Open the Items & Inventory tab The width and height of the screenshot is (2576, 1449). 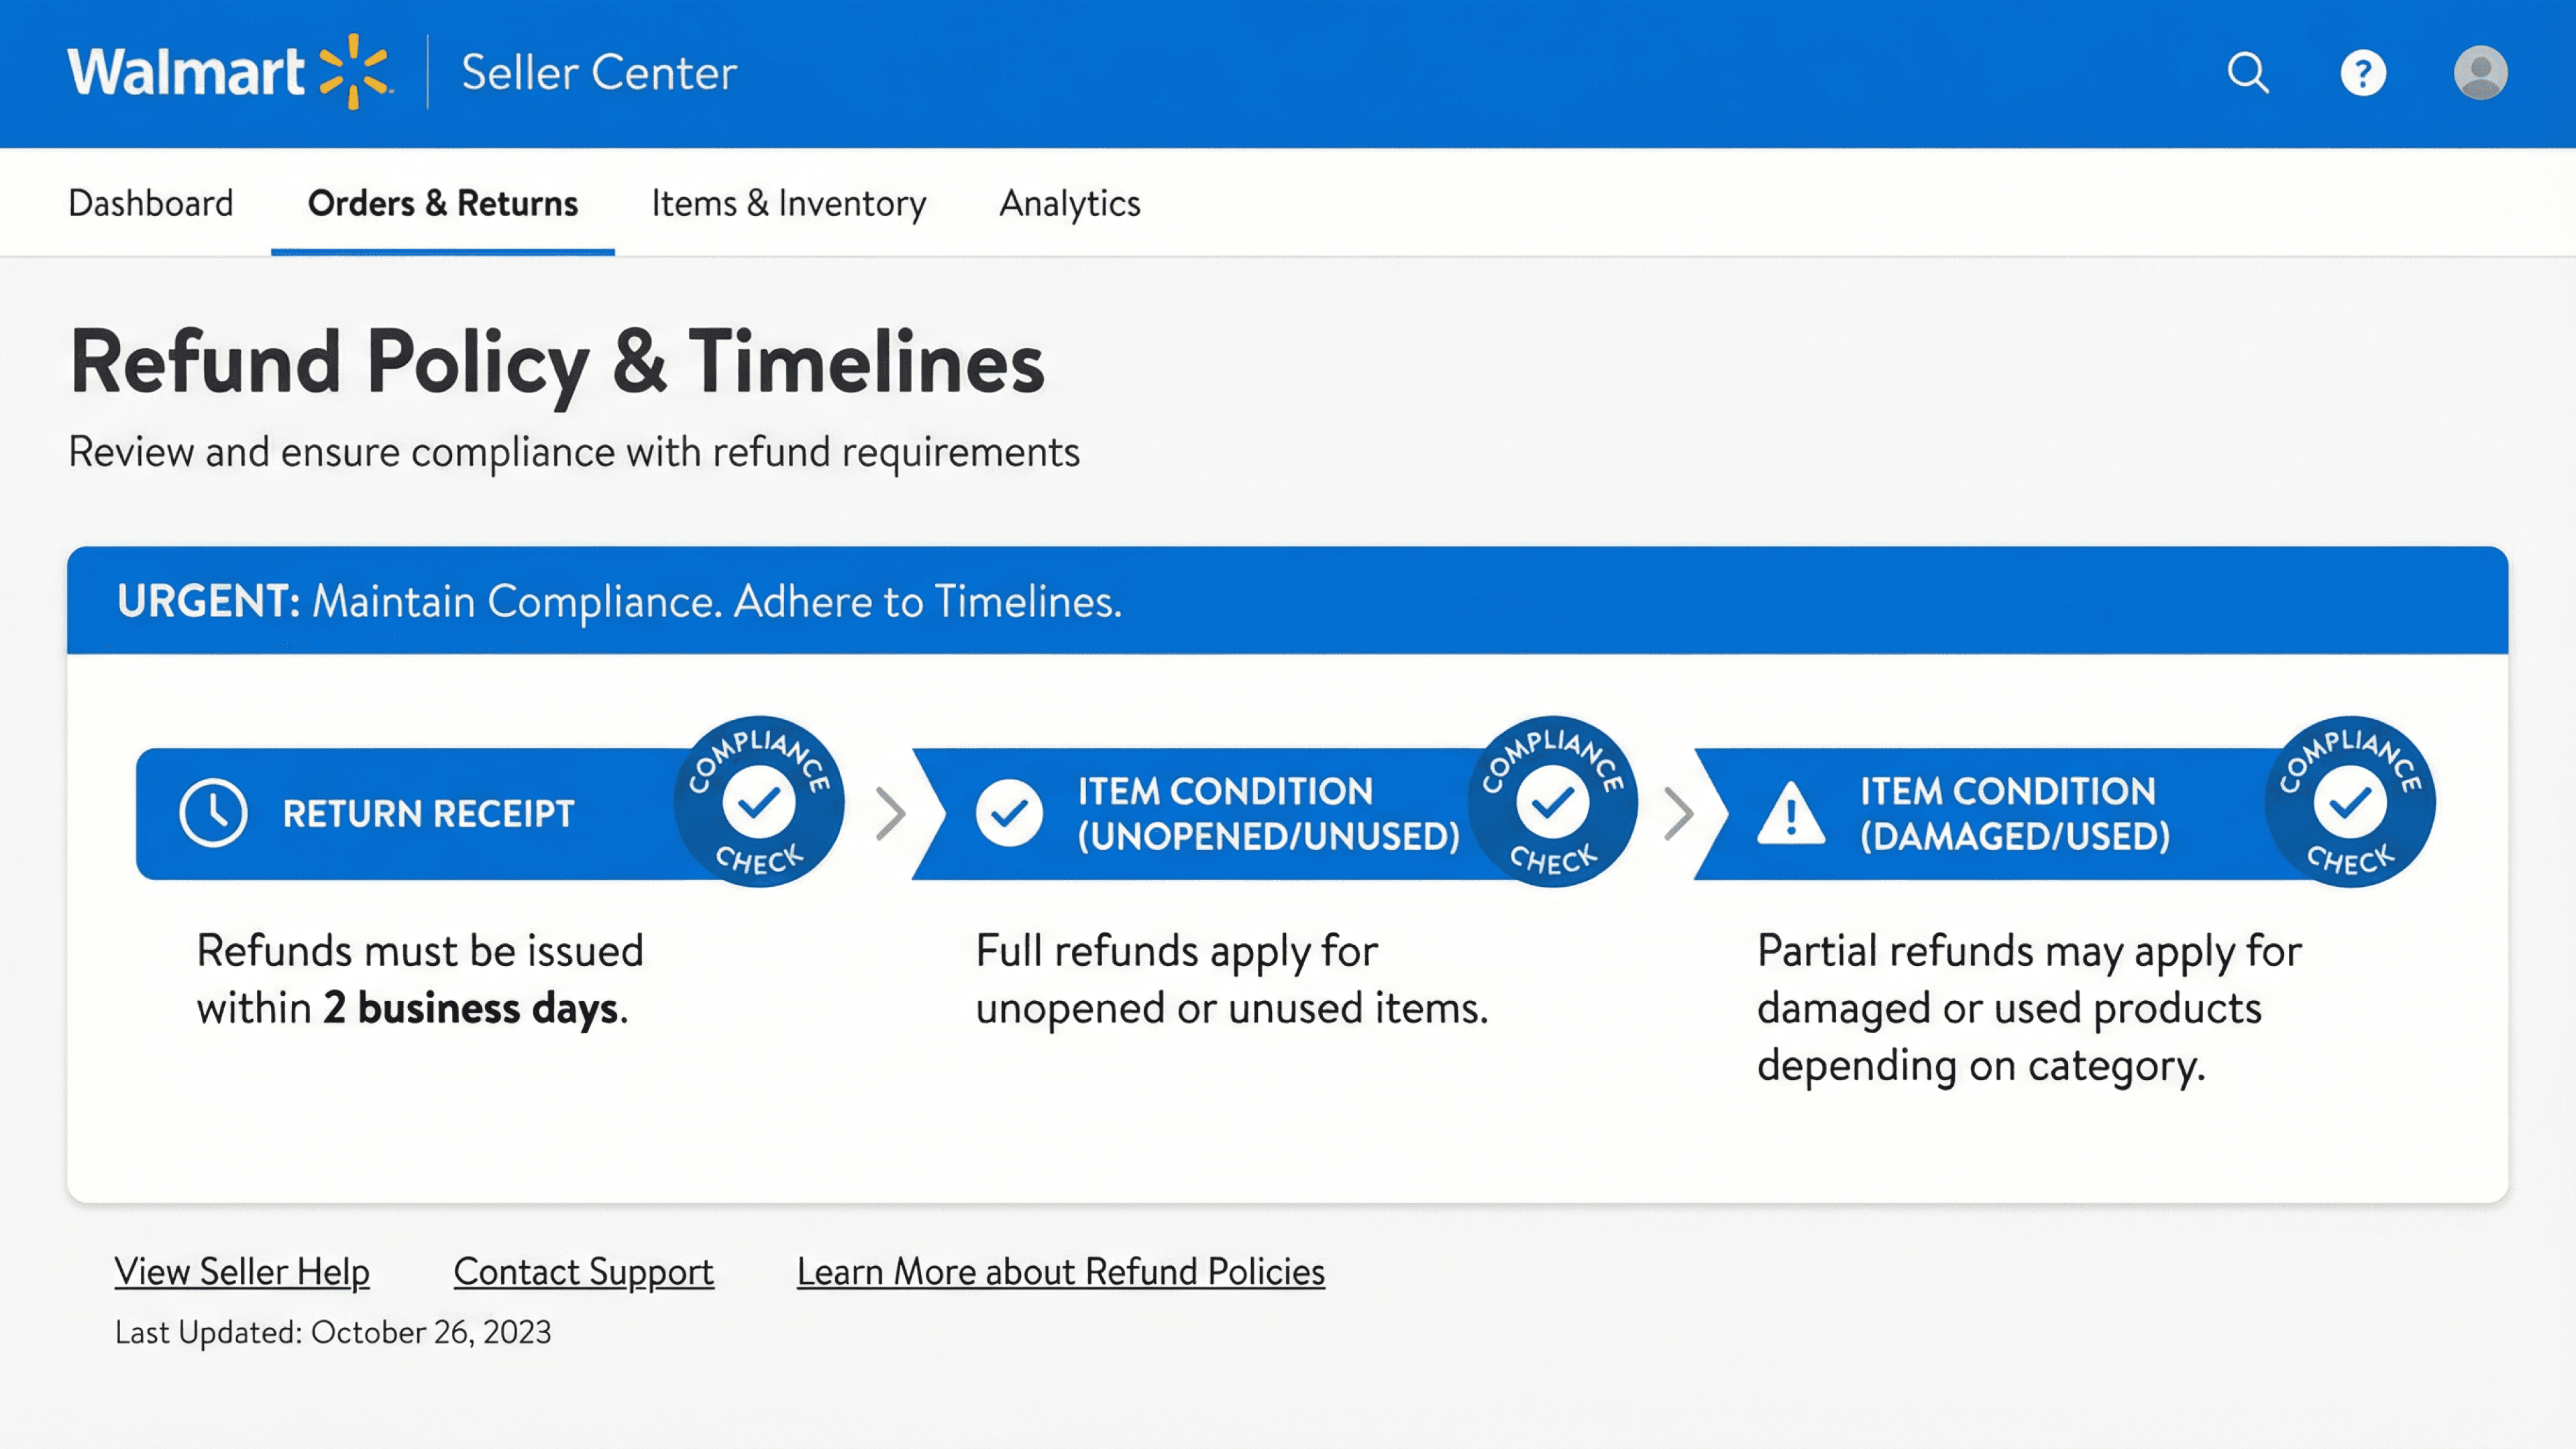point(788,204)
